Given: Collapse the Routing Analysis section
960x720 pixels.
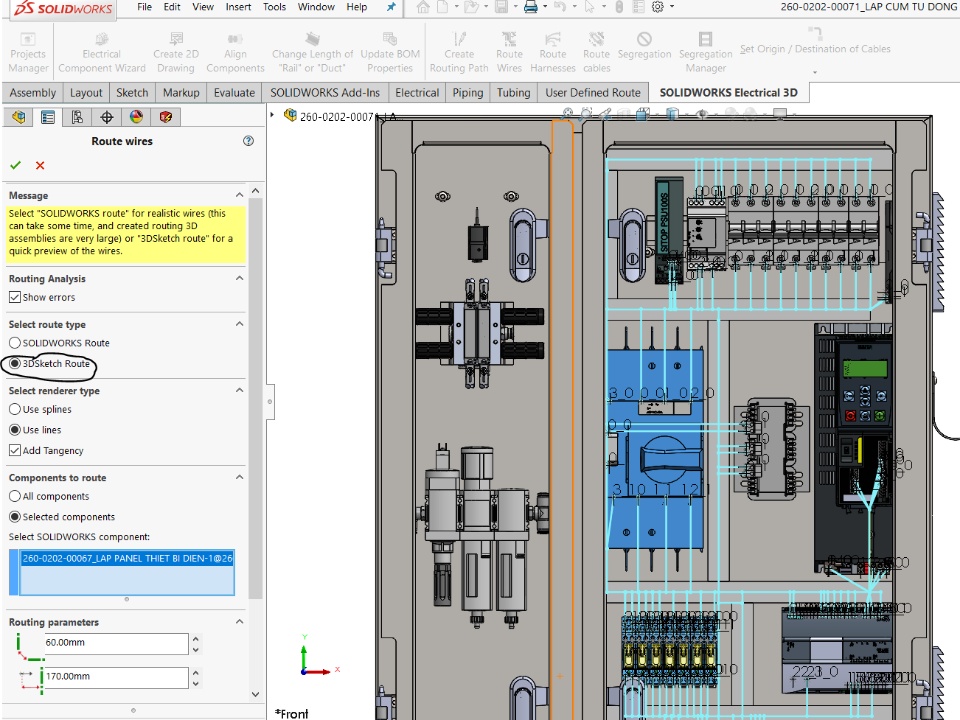Looking at the screenshot, I should 240,279.
